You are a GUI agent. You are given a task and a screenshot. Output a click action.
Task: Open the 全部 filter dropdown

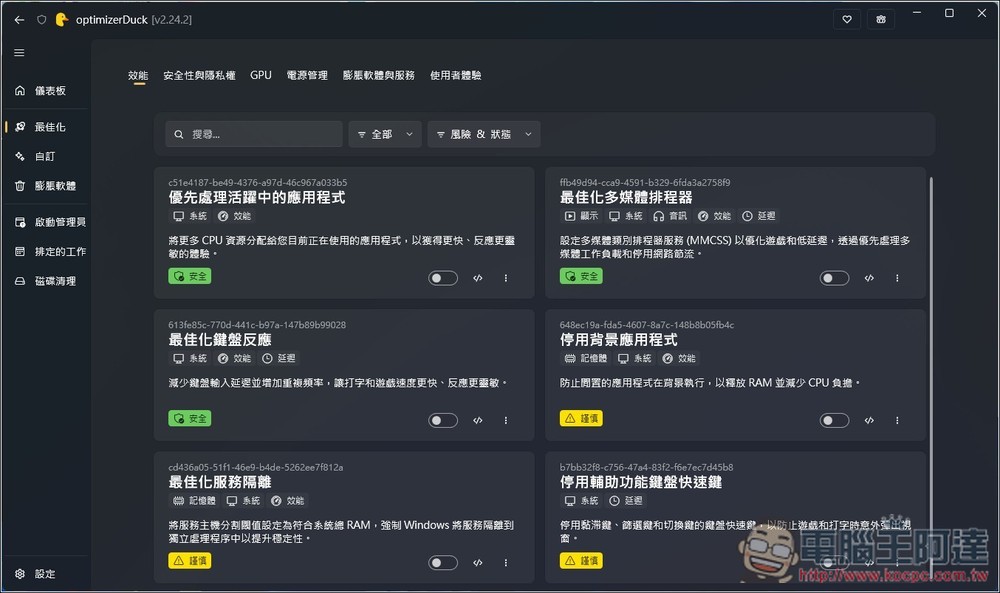[385, 135]
